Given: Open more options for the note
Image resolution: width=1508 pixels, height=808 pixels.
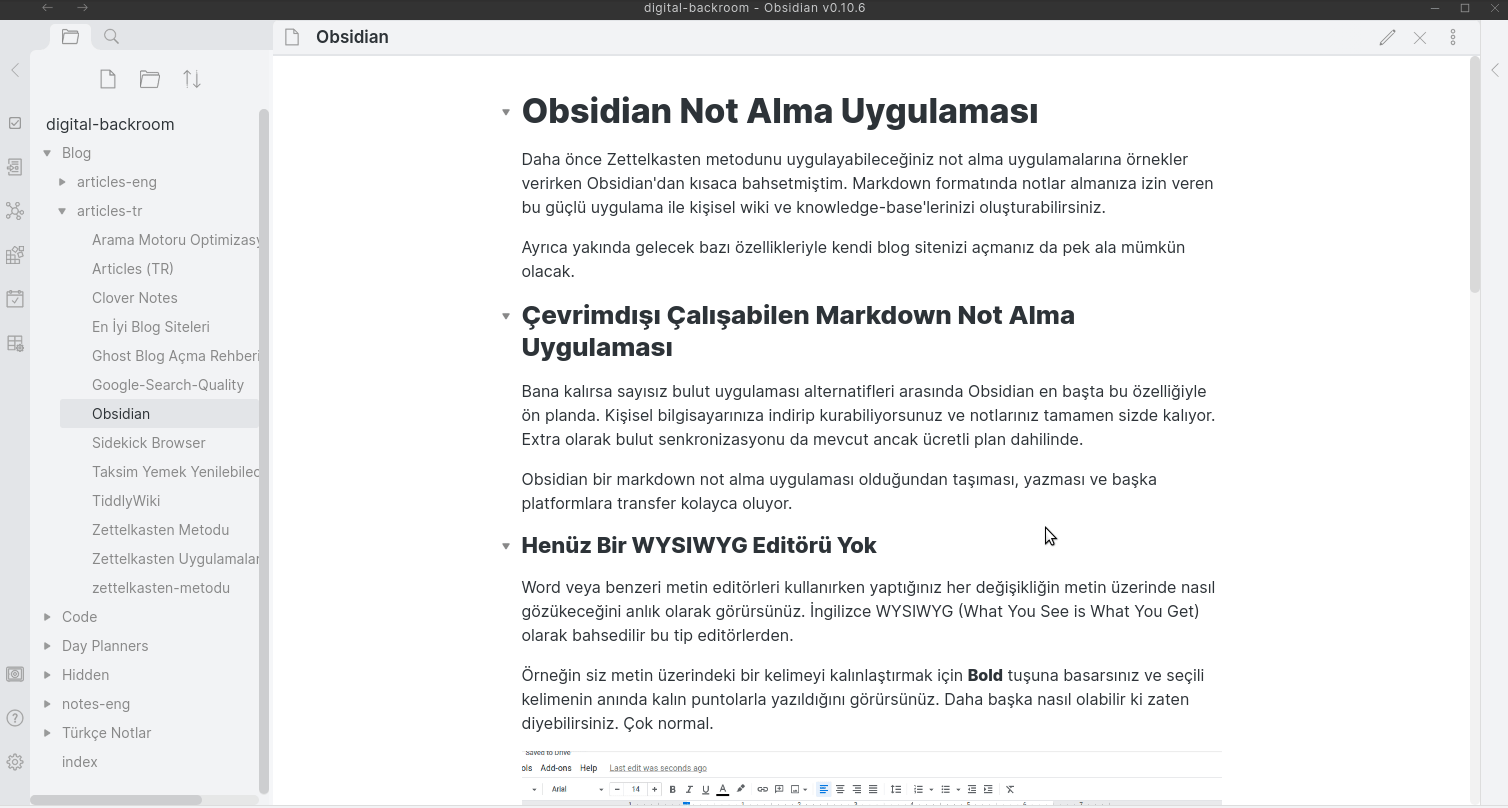Looking at the screenshot, I should [x=1453, y=37].
